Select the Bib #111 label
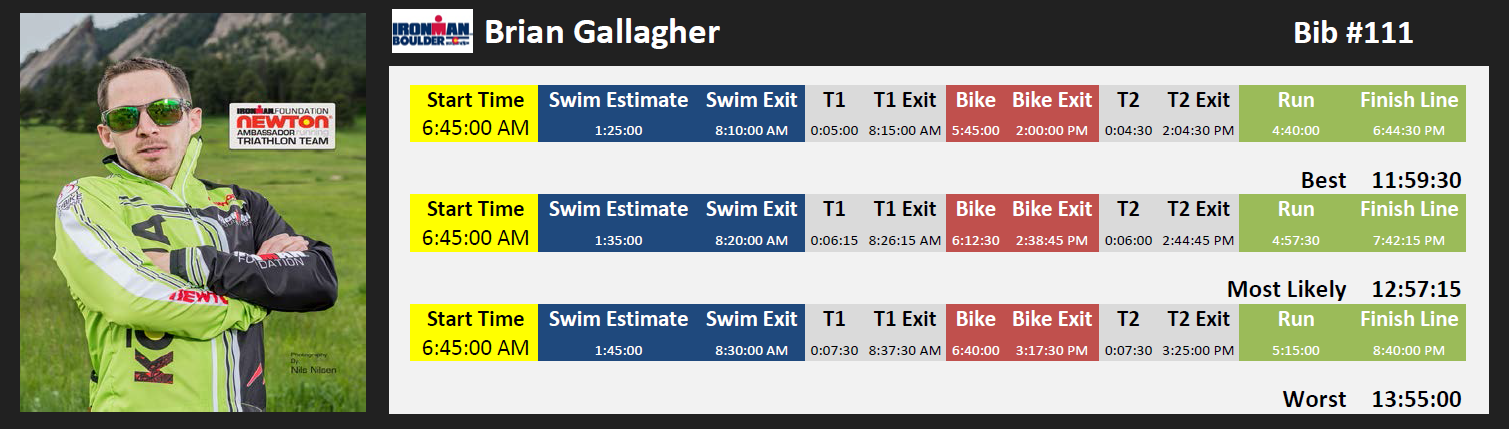Screen dimensions: 1509x429 tap(1353, 33)
